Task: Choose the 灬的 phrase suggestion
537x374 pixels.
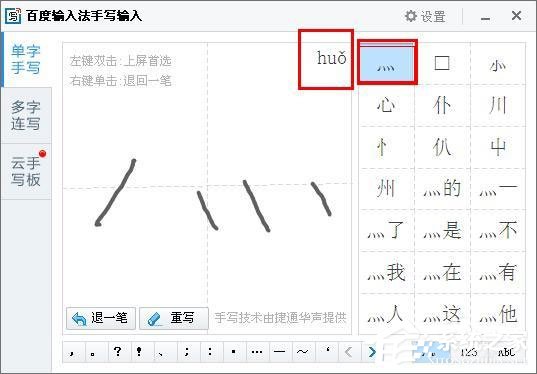Action: (442, 189)
